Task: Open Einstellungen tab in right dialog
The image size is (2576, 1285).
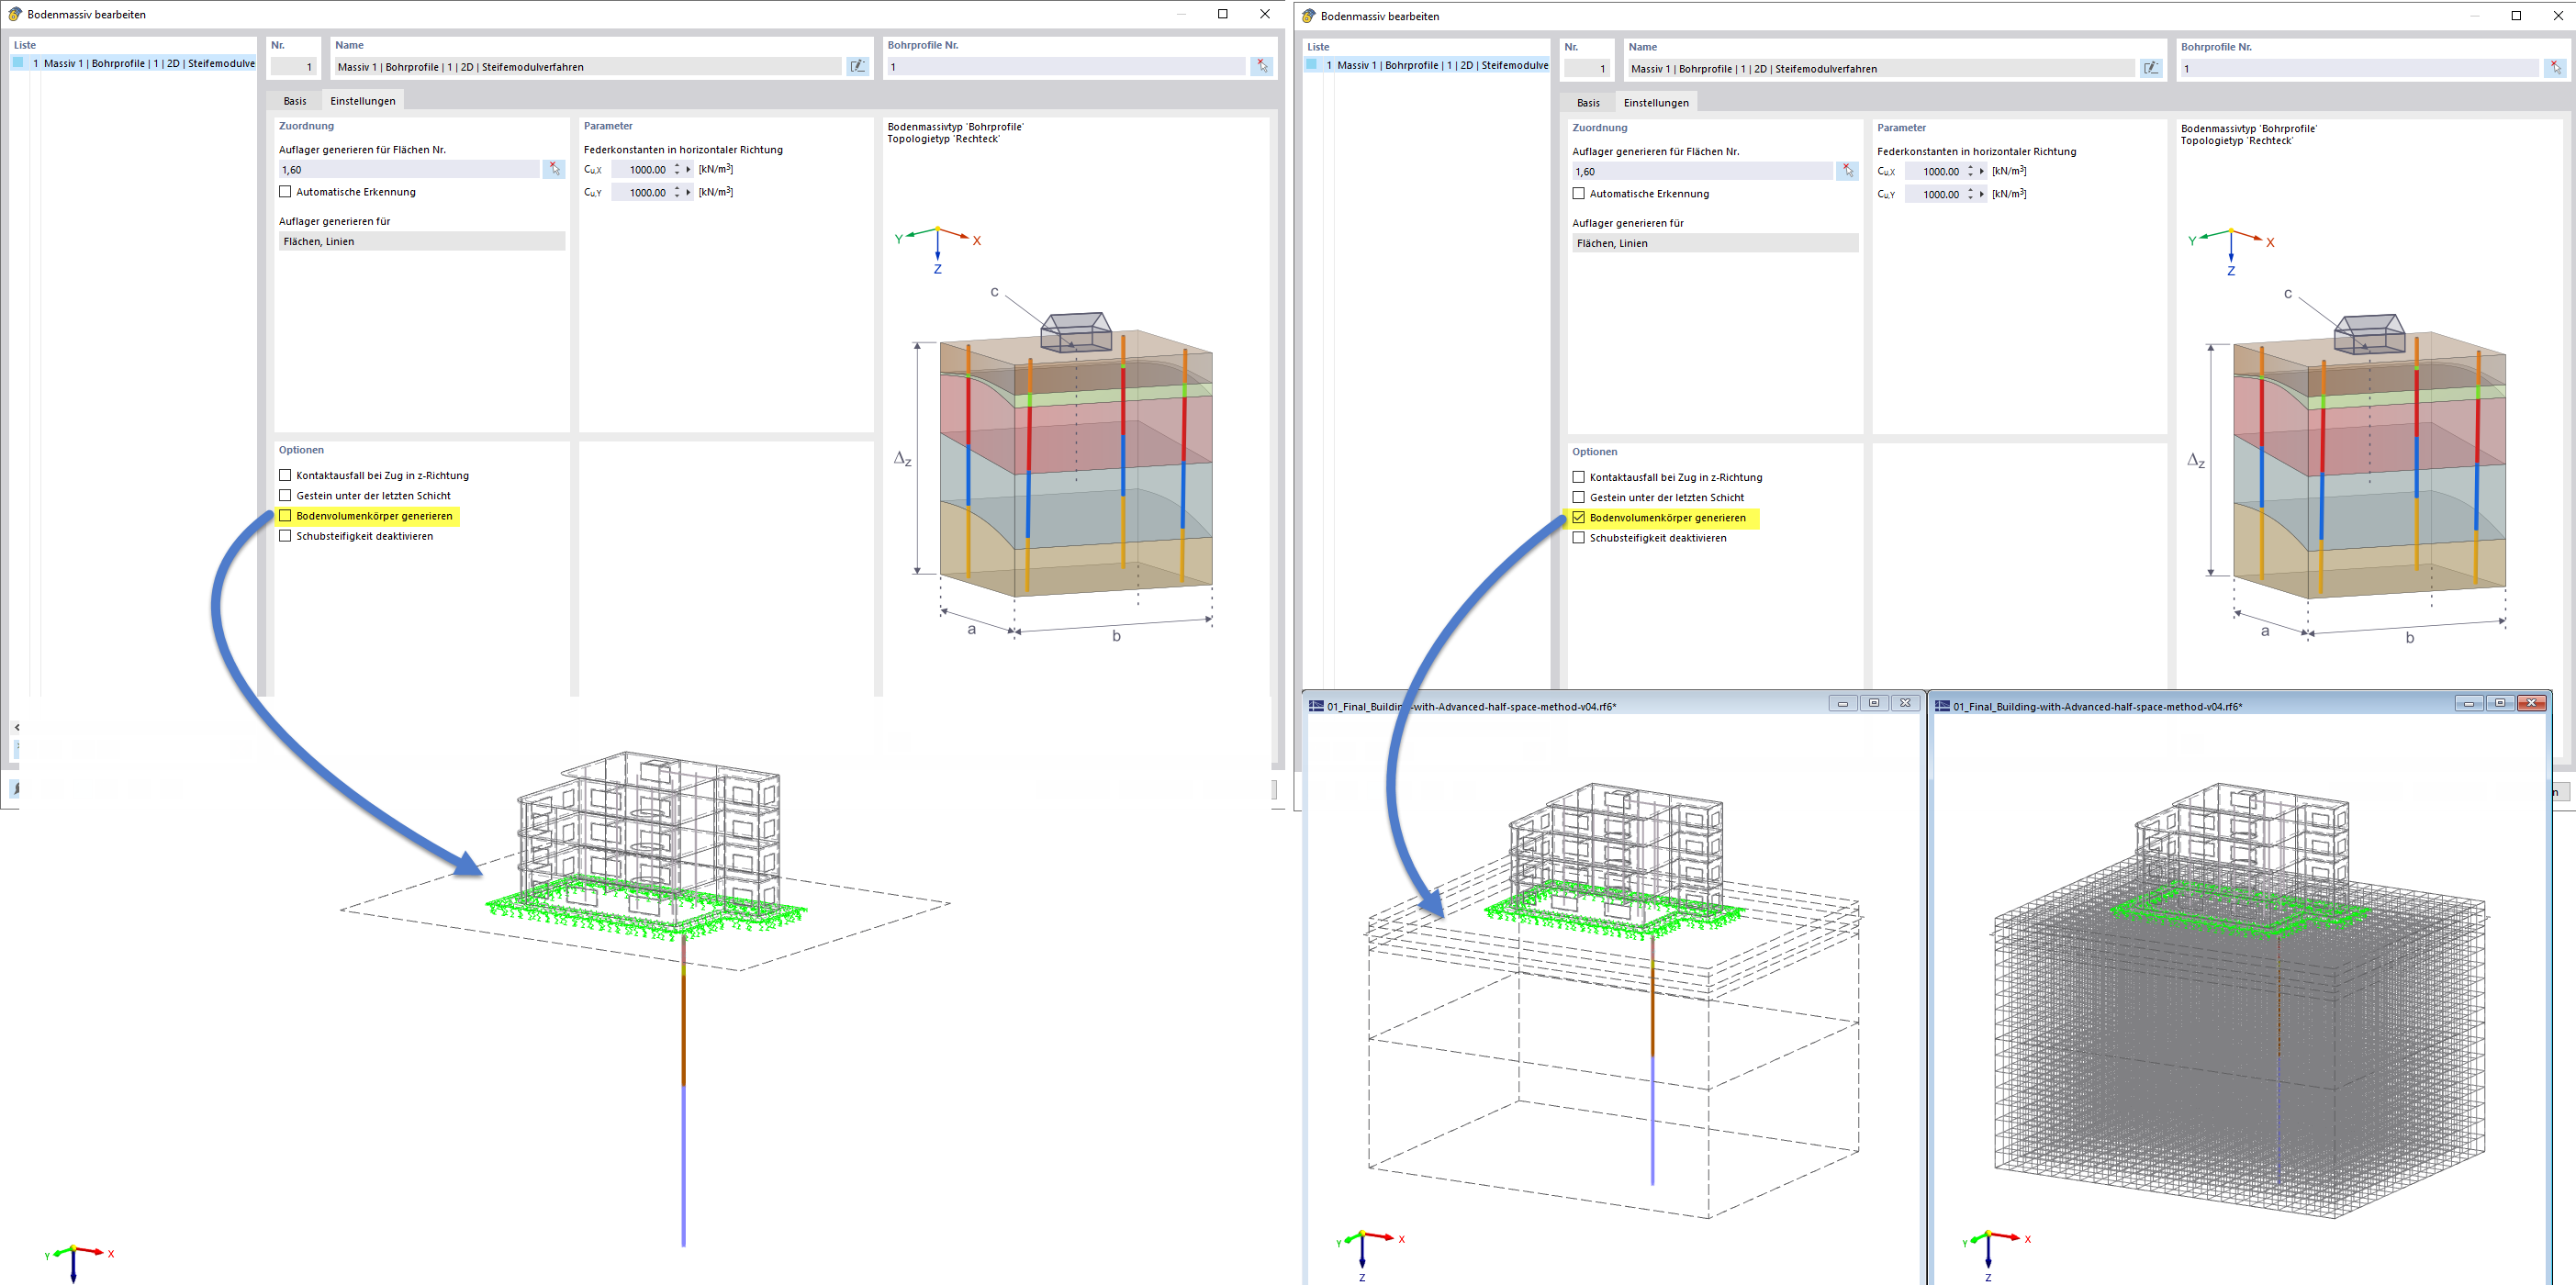Action: pos(1656,103)
